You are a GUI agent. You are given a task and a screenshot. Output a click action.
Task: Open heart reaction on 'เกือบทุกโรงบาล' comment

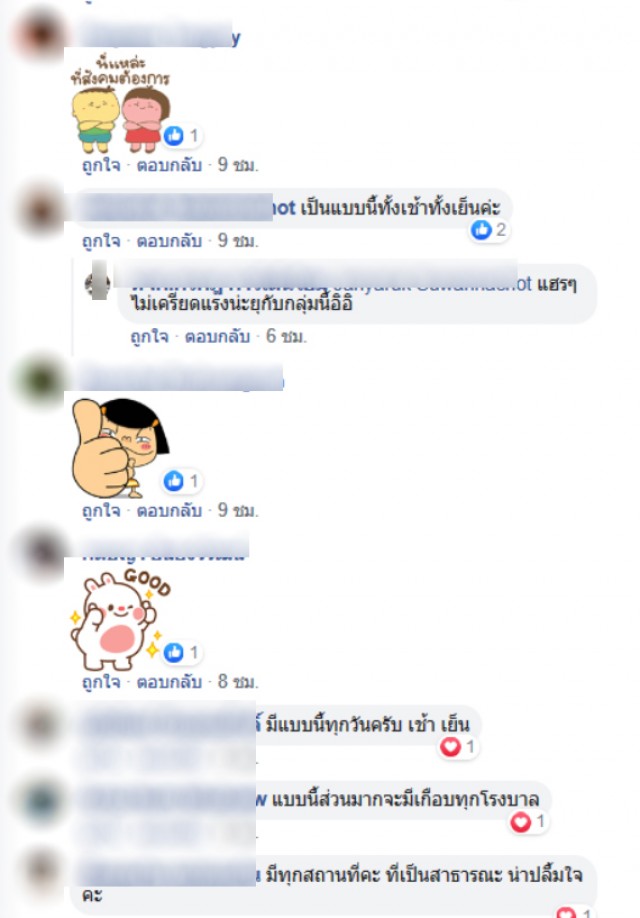coord(528,822)
